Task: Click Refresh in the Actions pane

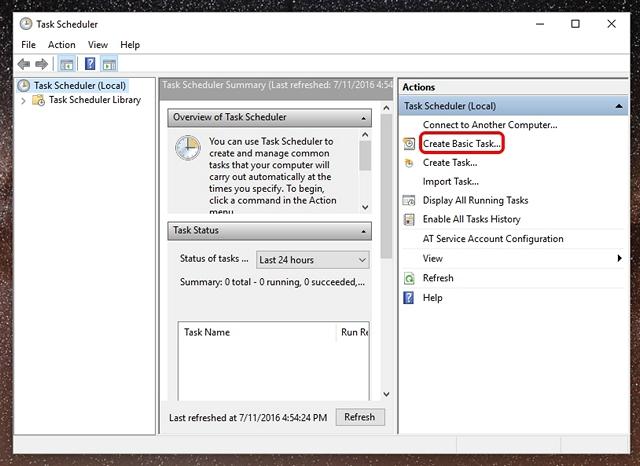Action: click(438, 278)
